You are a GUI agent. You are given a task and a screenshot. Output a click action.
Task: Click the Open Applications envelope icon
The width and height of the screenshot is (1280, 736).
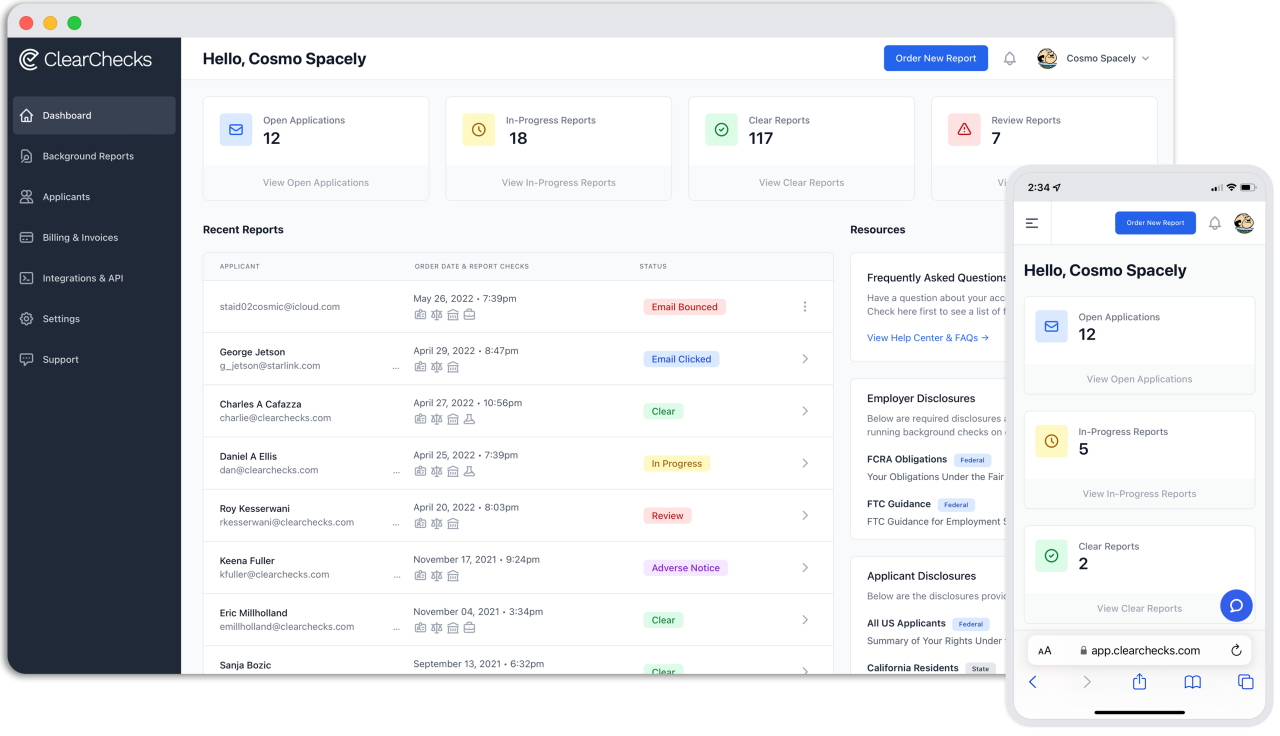pyautogui.click(x=236, y=130)
